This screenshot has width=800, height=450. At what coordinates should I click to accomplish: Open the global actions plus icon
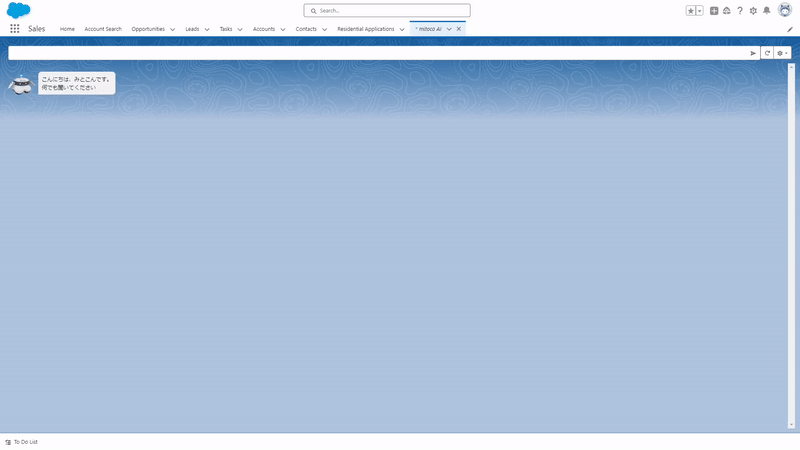[714, 11]
